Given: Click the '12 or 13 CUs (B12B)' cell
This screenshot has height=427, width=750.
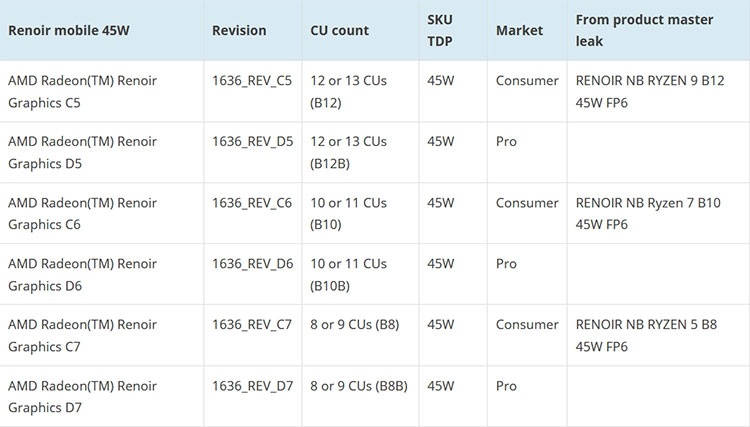Looking at the screenshot, I should pyautogui.click(x=348, y=152).
